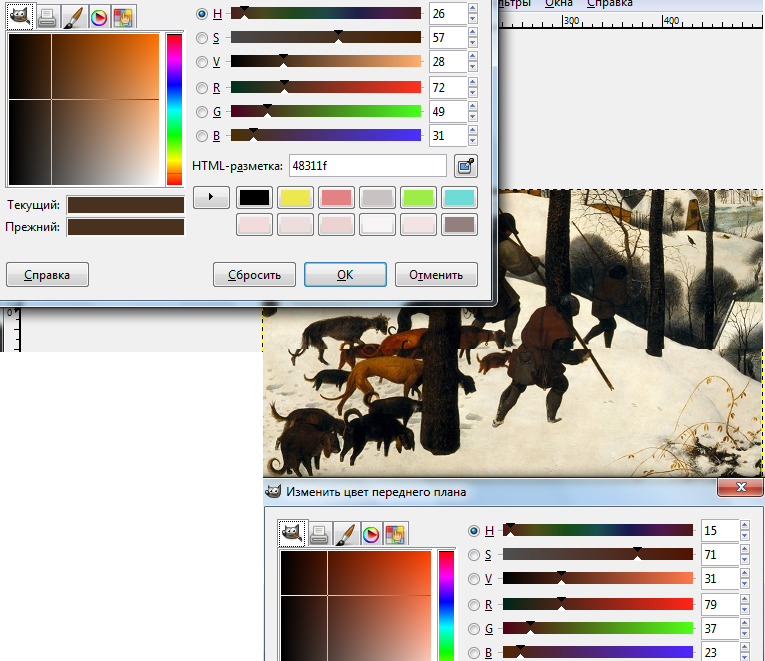The image size is (765, 661).
Task: Click the S value spinner arrows showing 57
Action: [472, 38]
